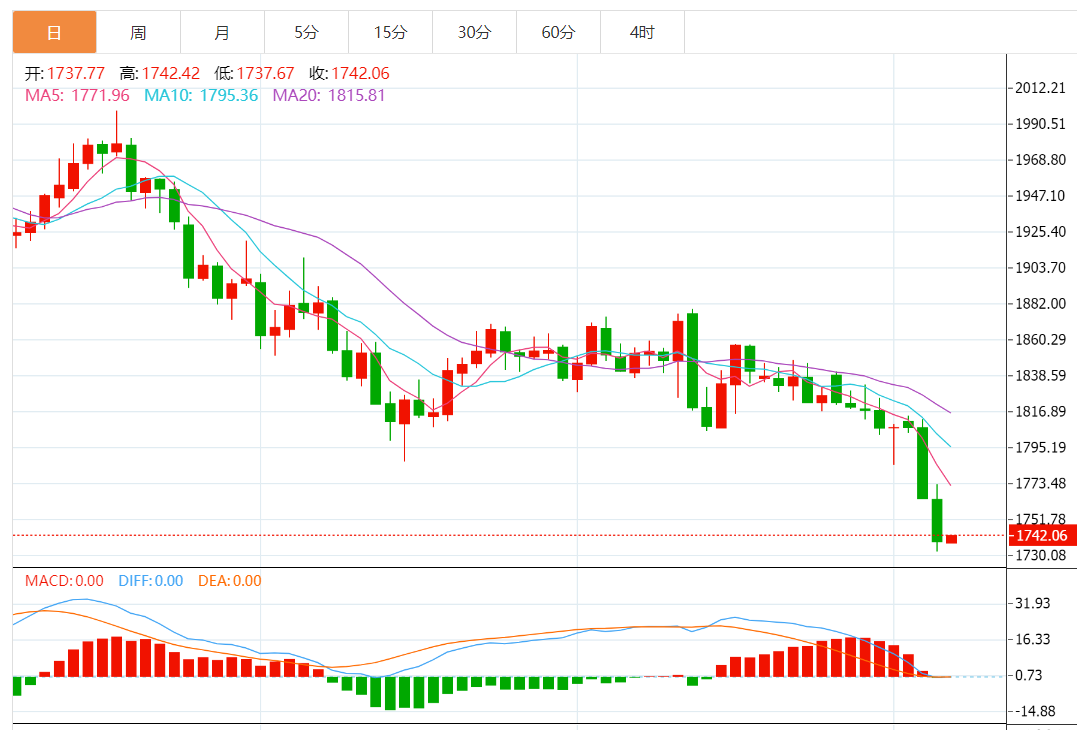This screenshot has width=1077, height=730.
Task: Click the 1838.59 price axis label
Action: pyautogui.click(x=1041, y=376)
